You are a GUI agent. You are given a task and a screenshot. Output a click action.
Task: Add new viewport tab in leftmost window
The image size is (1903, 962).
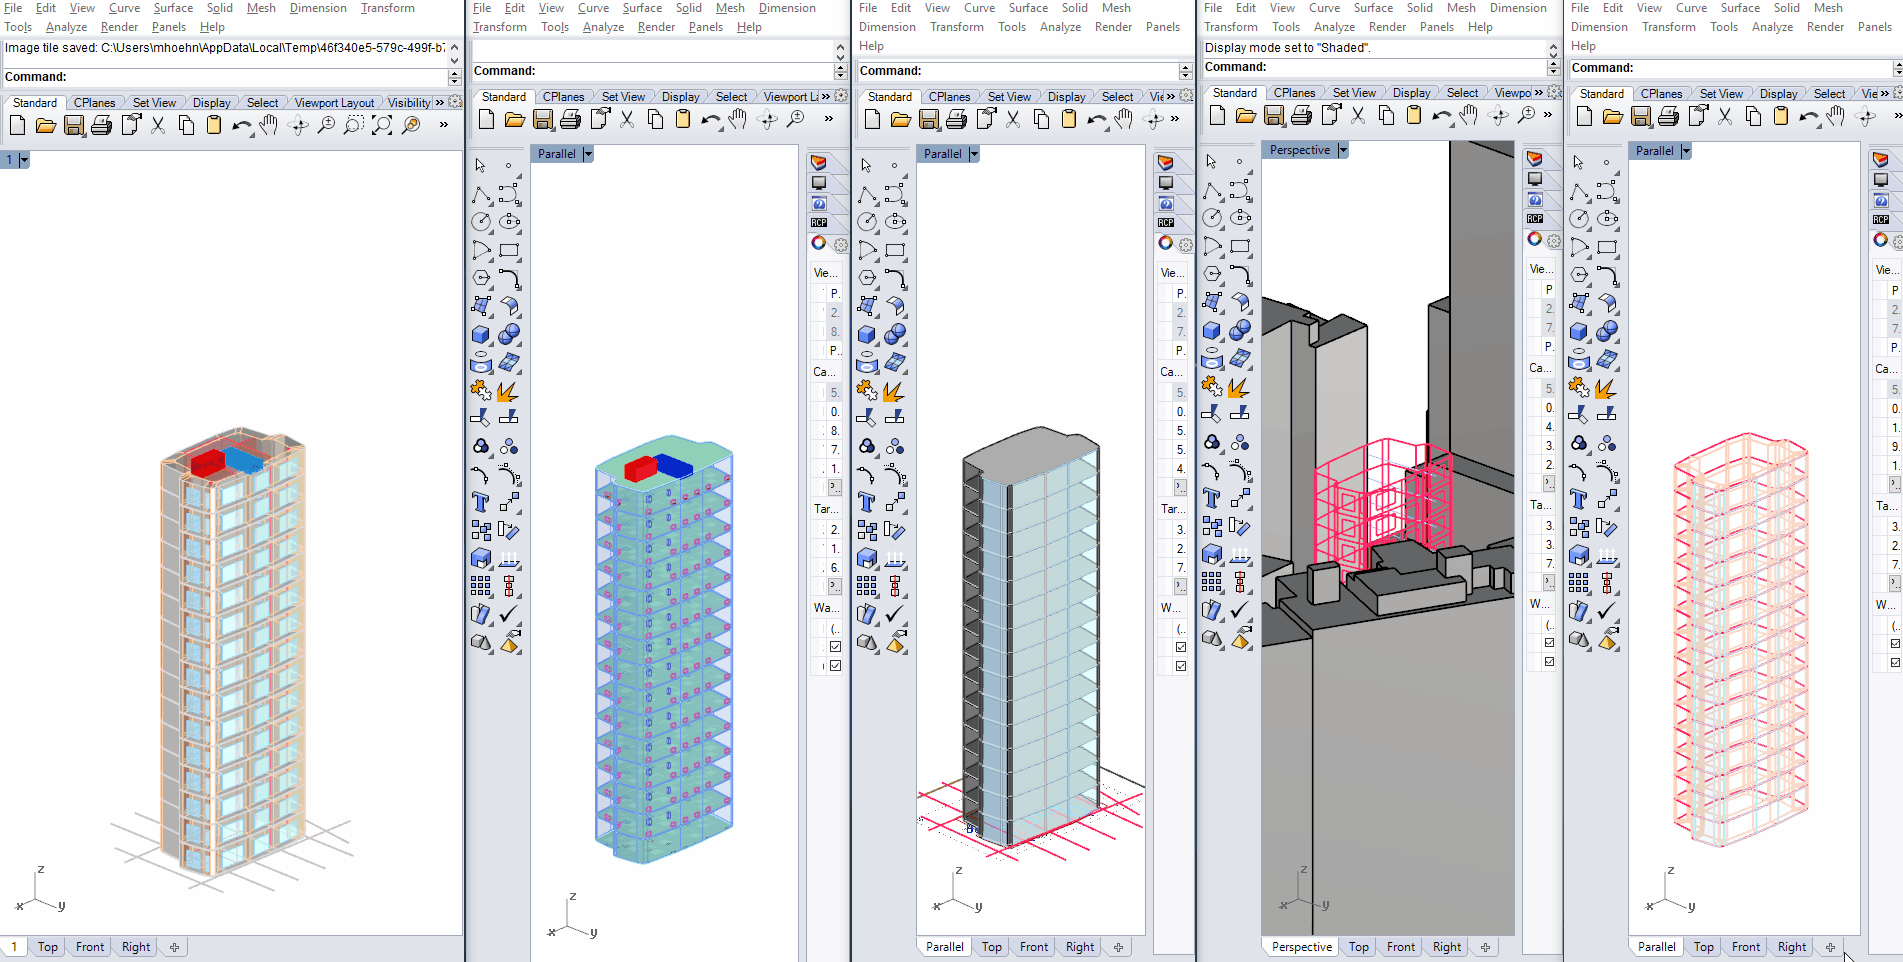[174, 947]
